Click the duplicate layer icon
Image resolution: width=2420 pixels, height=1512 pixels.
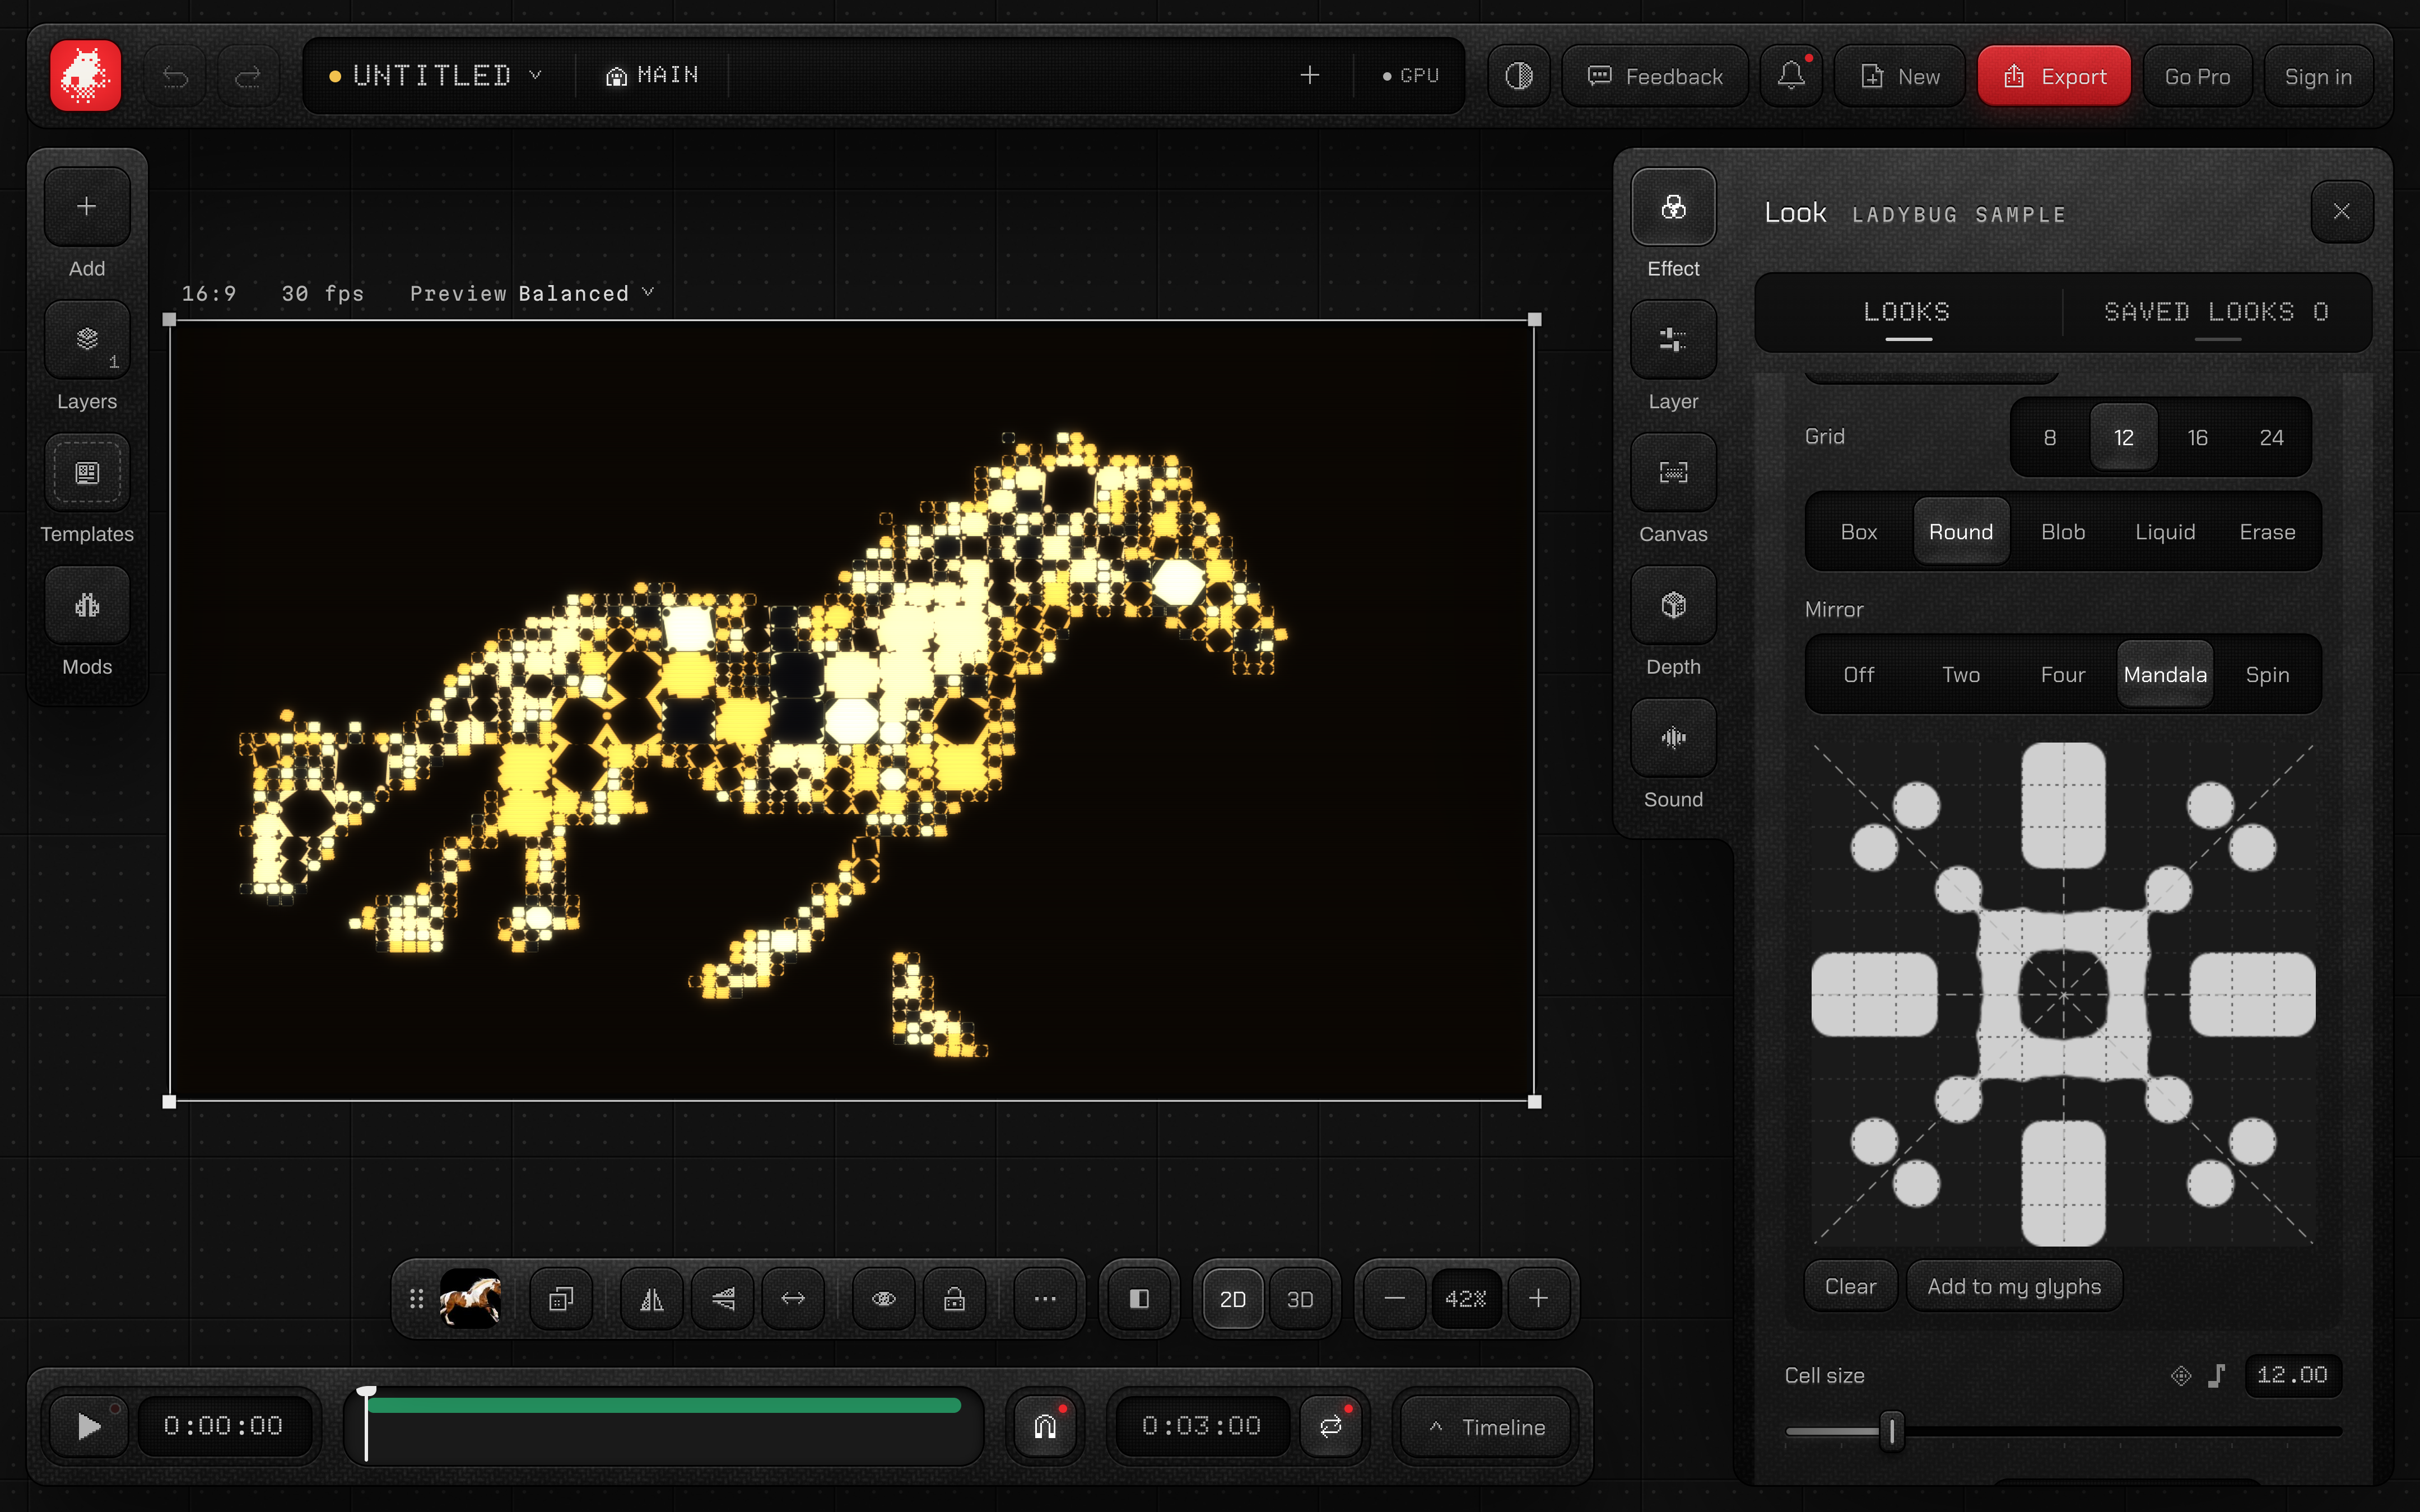561,1299
